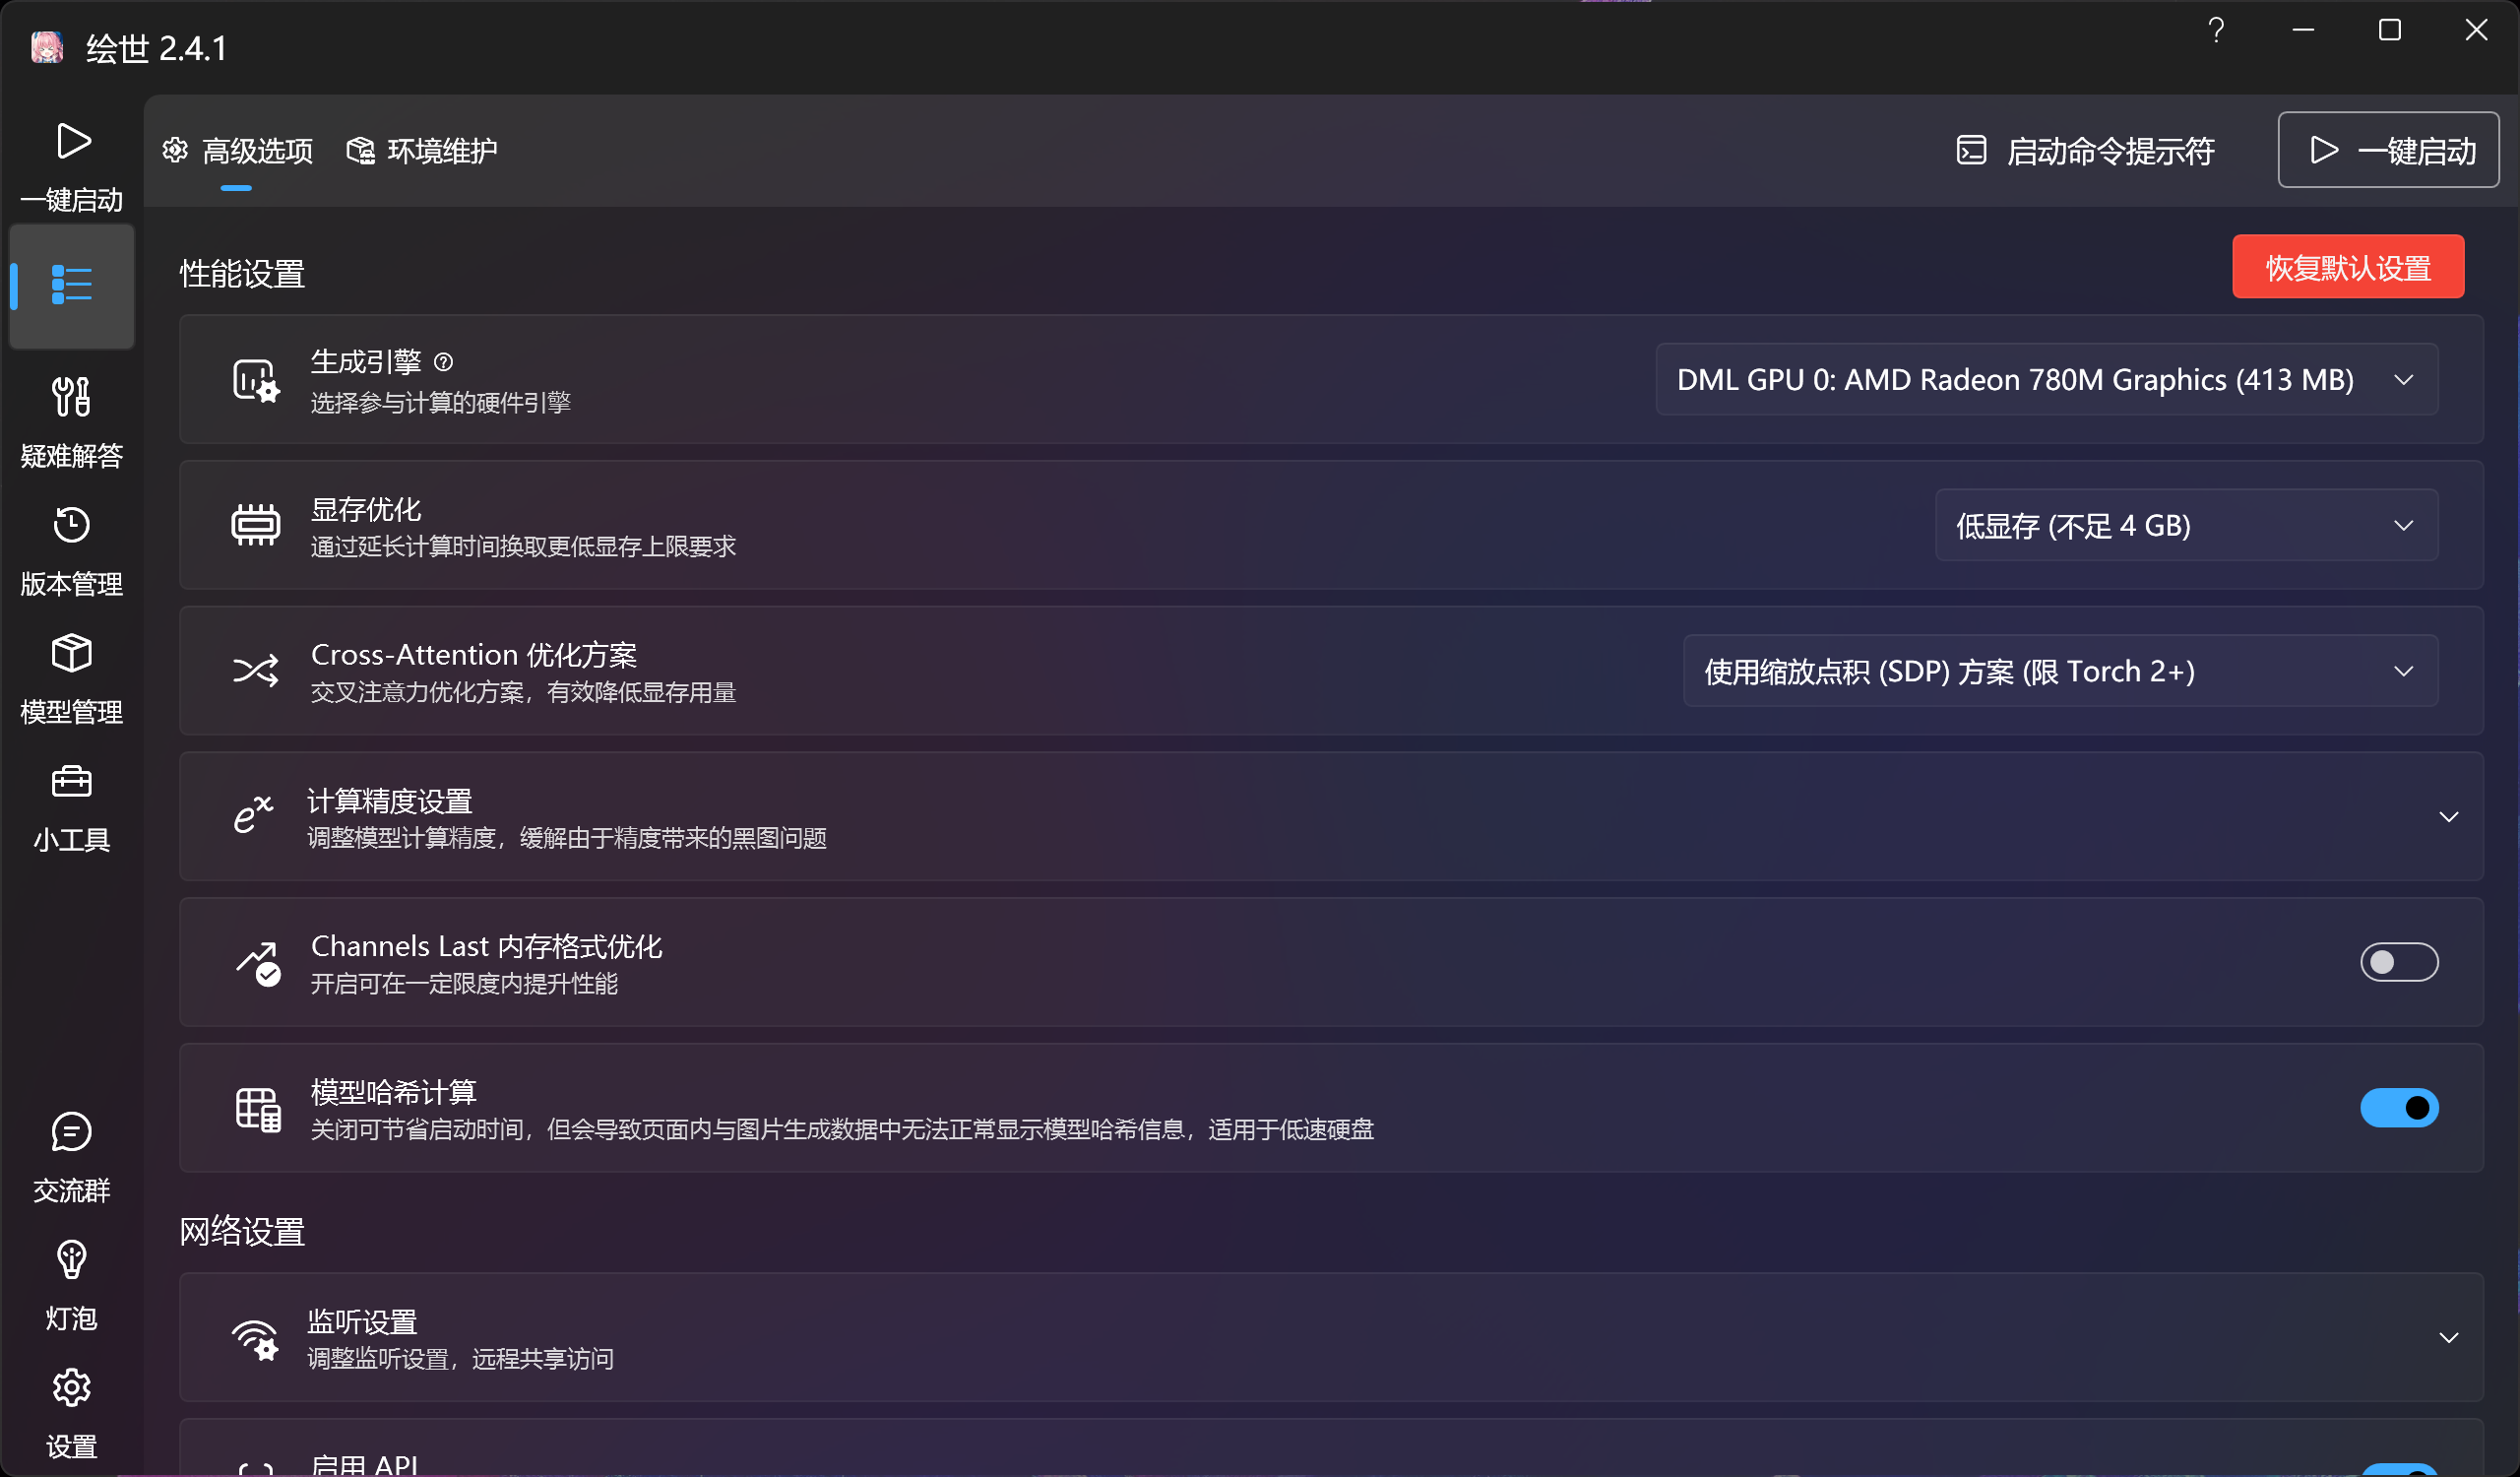Viewport: 2520px width, 1477px height.
Task: Expand the 计算精度设置 section
Action: click(x=2447, y=817)
